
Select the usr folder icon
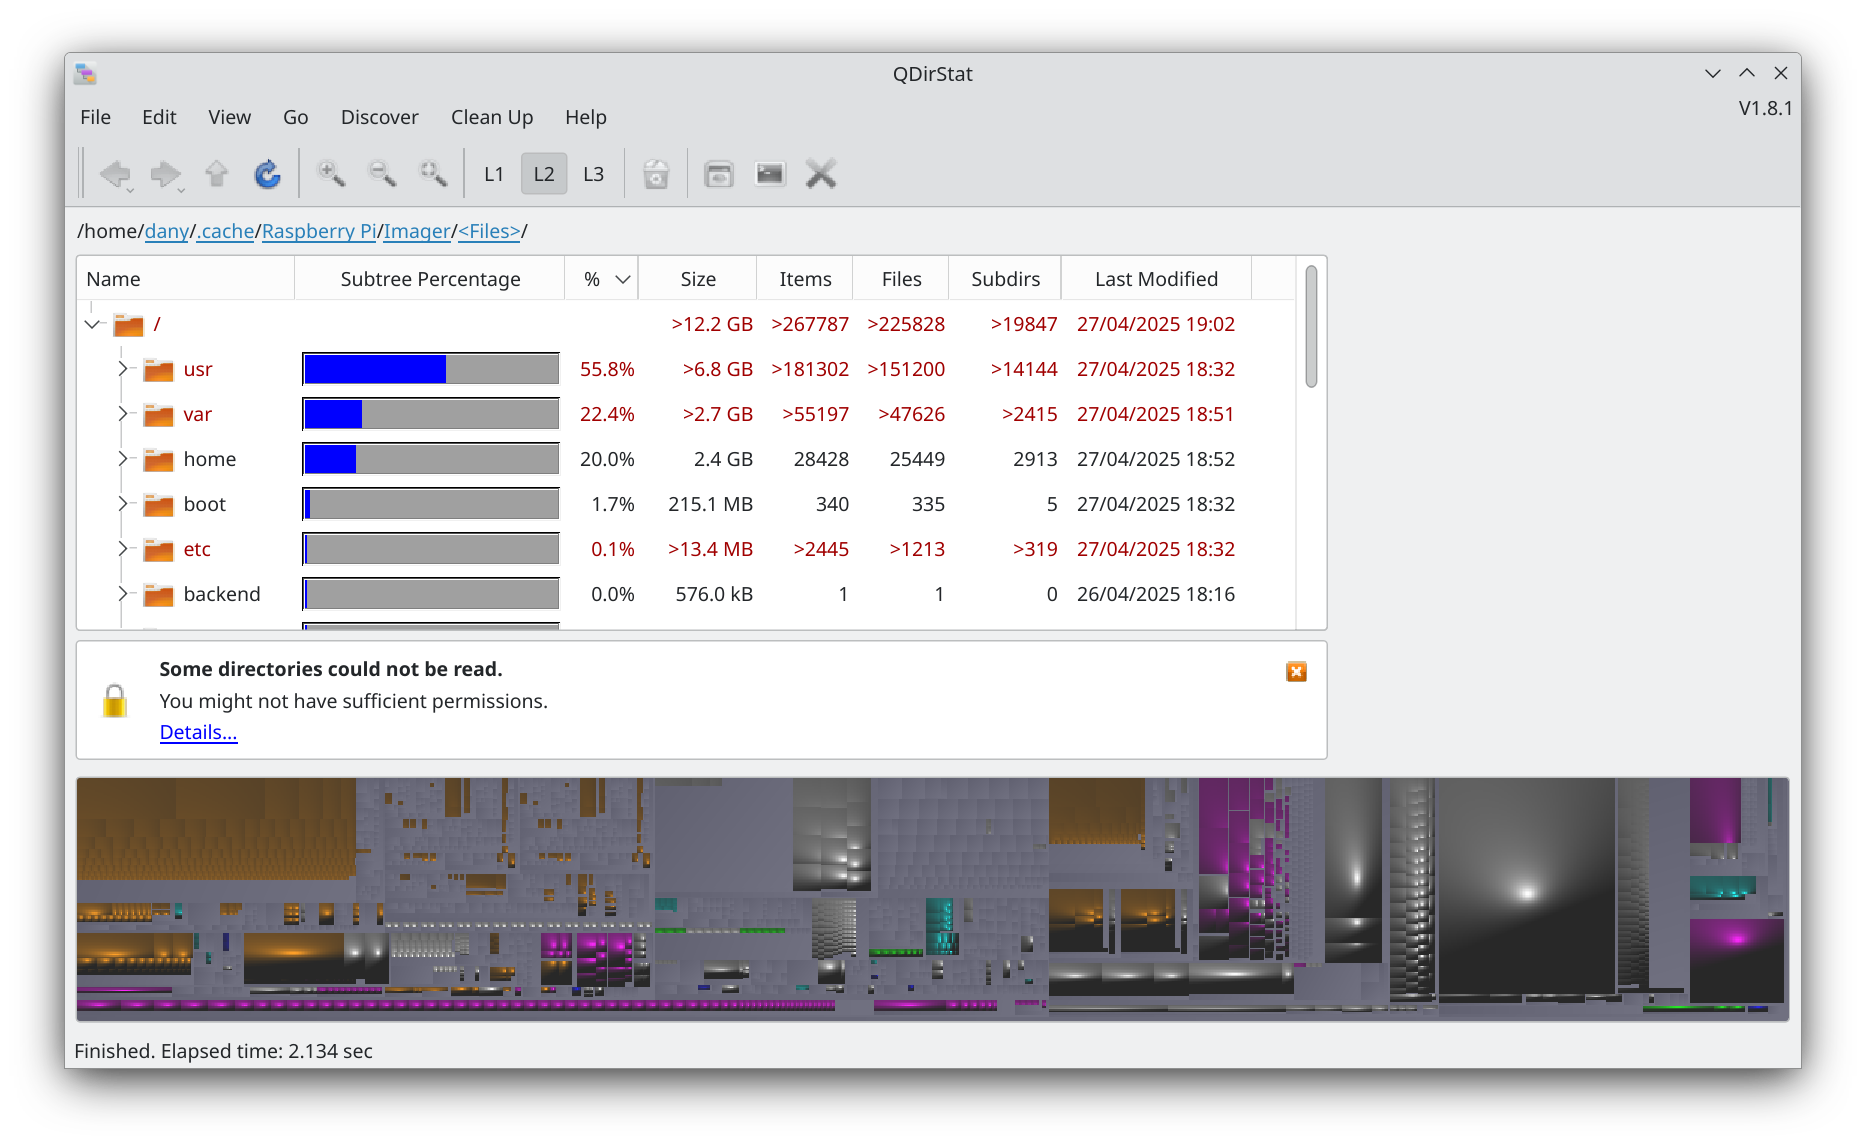(158, 370)
